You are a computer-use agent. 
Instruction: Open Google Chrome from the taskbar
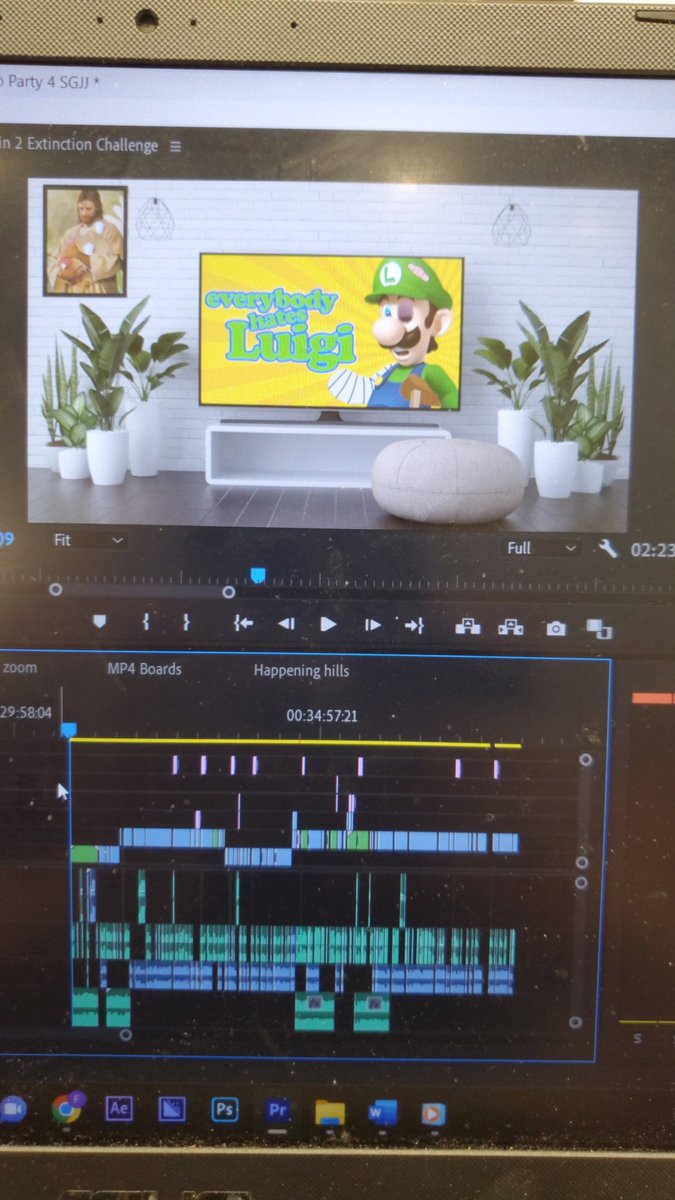[67, 1108]
